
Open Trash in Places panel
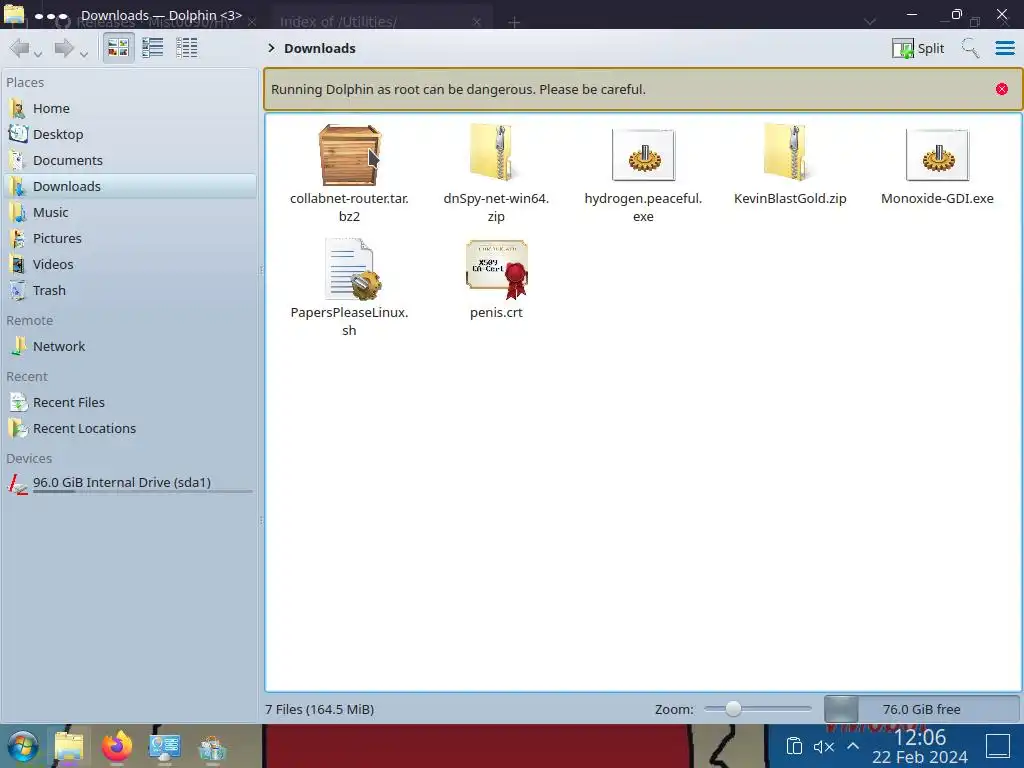pyautogui.click(x=130, y=291)
